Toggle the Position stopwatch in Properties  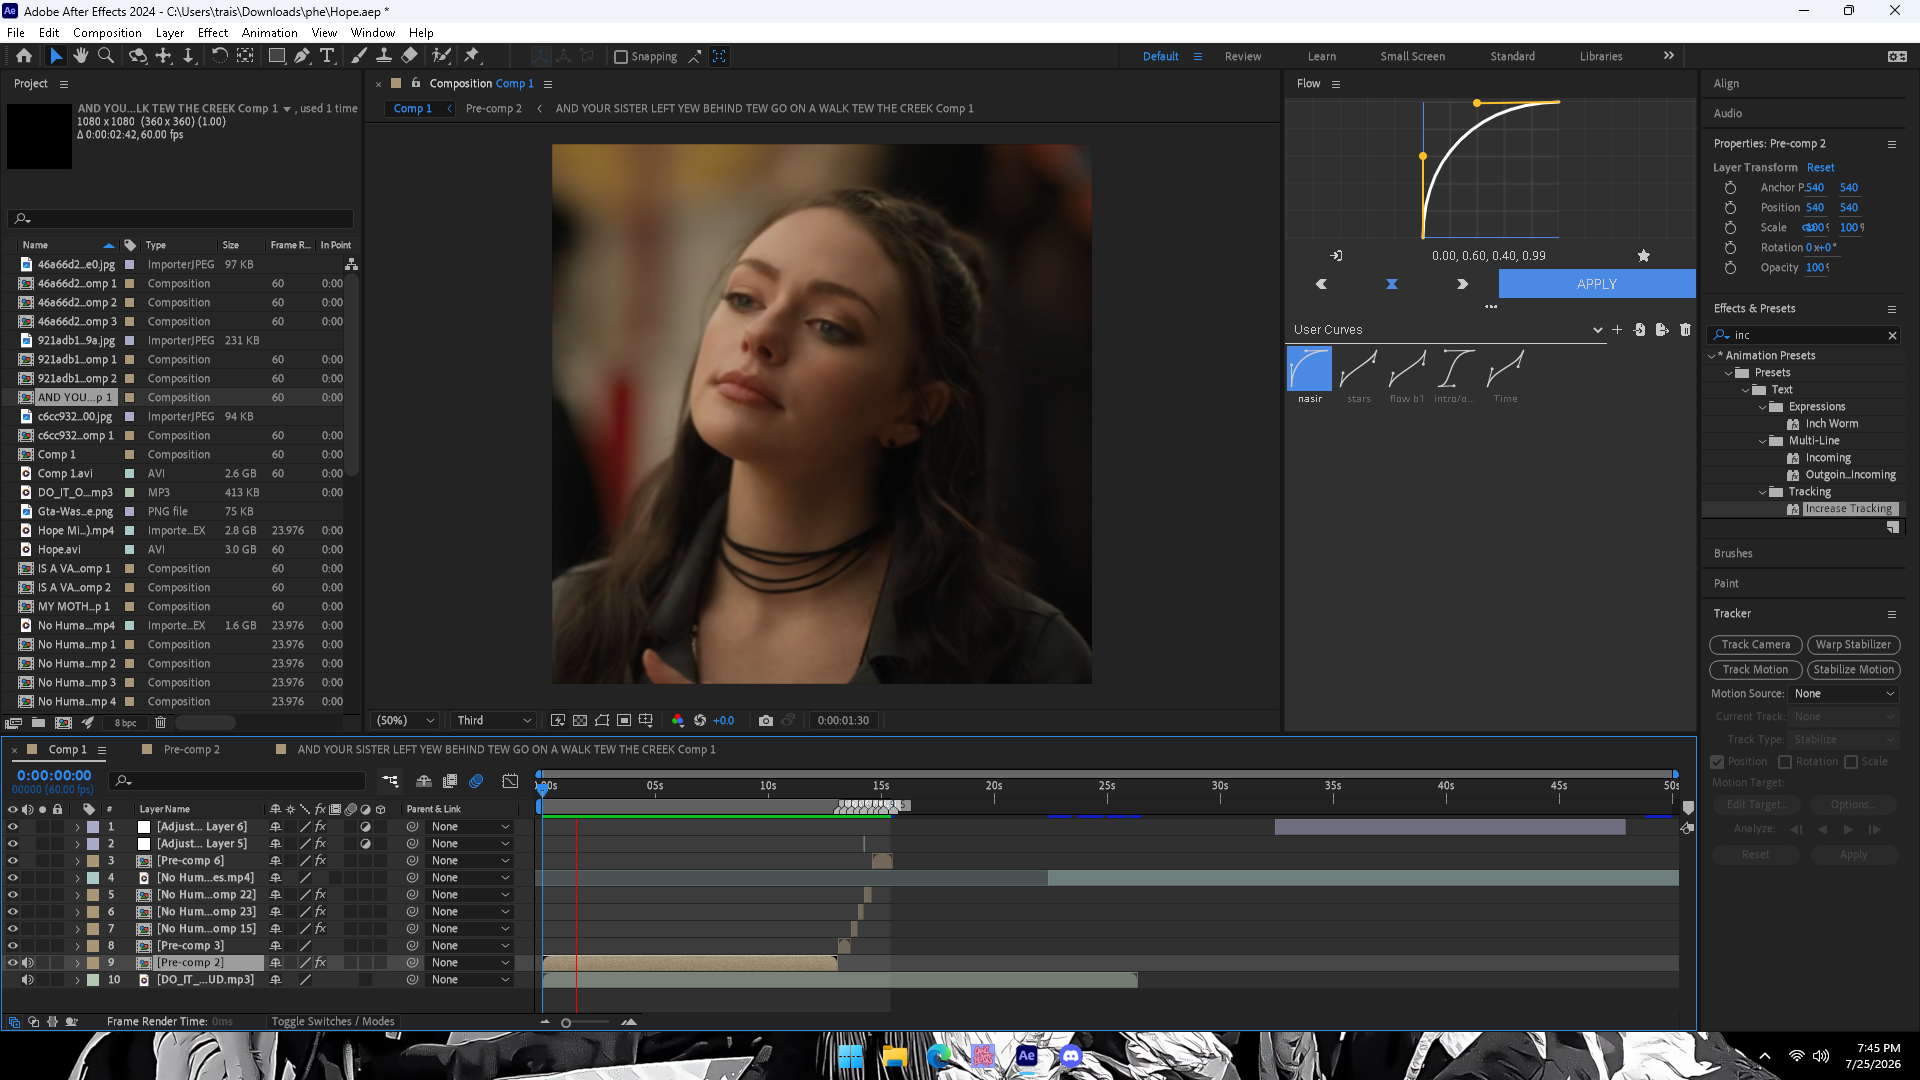click(1730, 208)
